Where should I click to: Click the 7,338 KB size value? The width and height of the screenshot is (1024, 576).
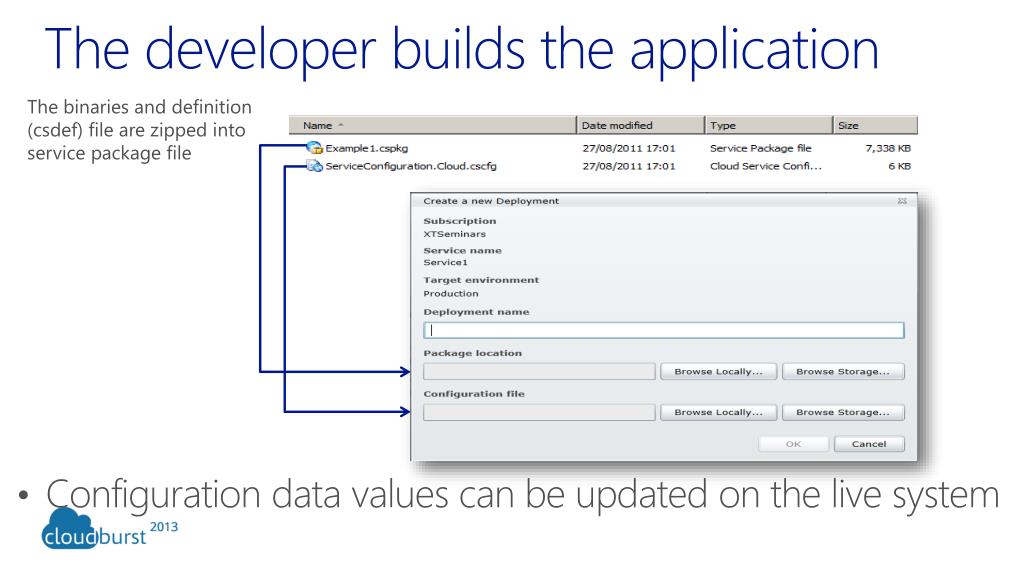coord(888,148)
